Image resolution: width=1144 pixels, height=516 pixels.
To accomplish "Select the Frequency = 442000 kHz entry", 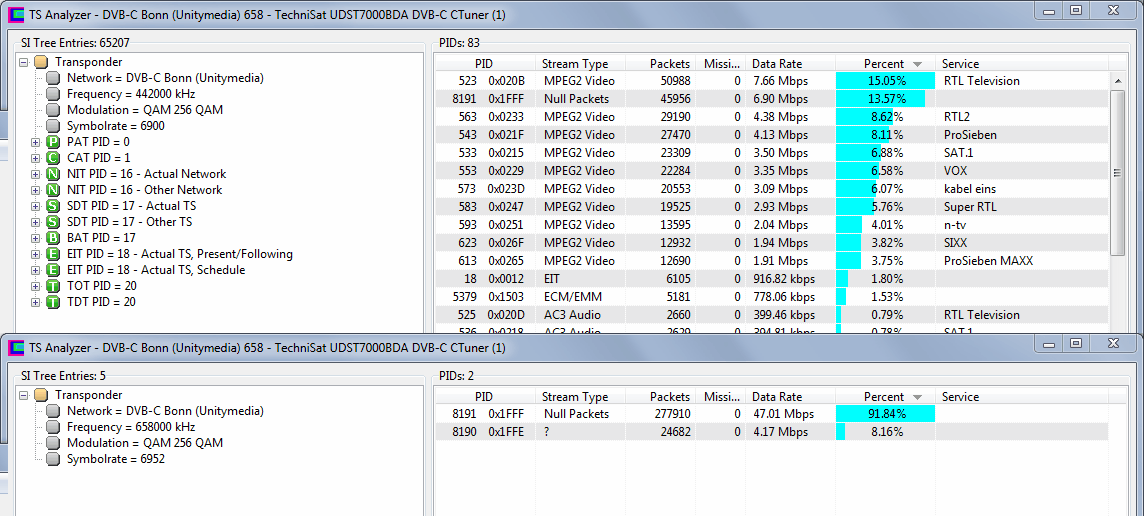I will coord(124,94).
